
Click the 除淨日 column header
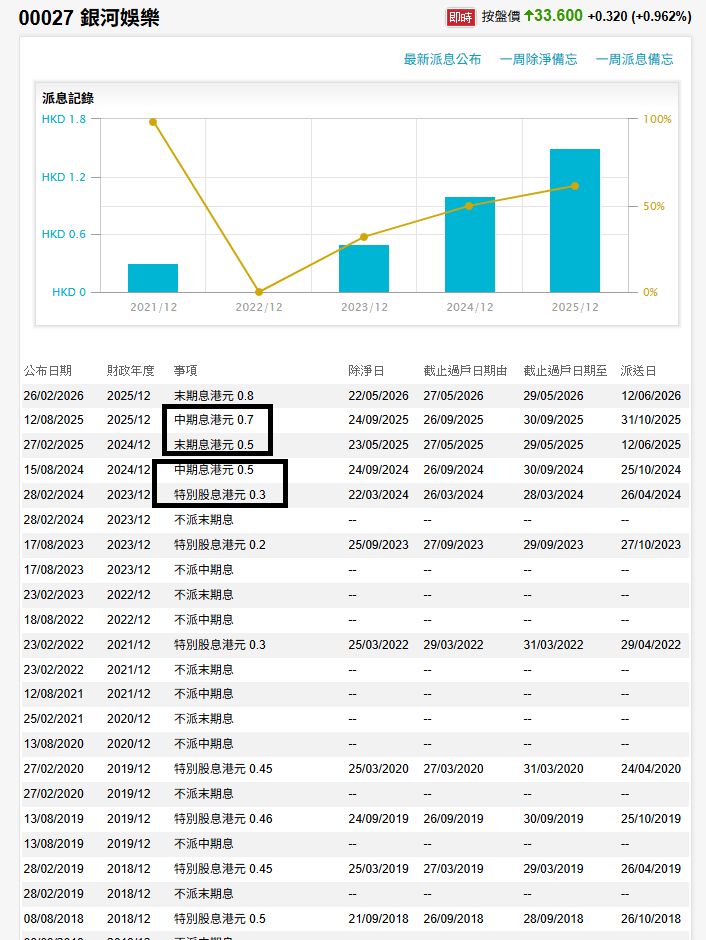point(366,371)
